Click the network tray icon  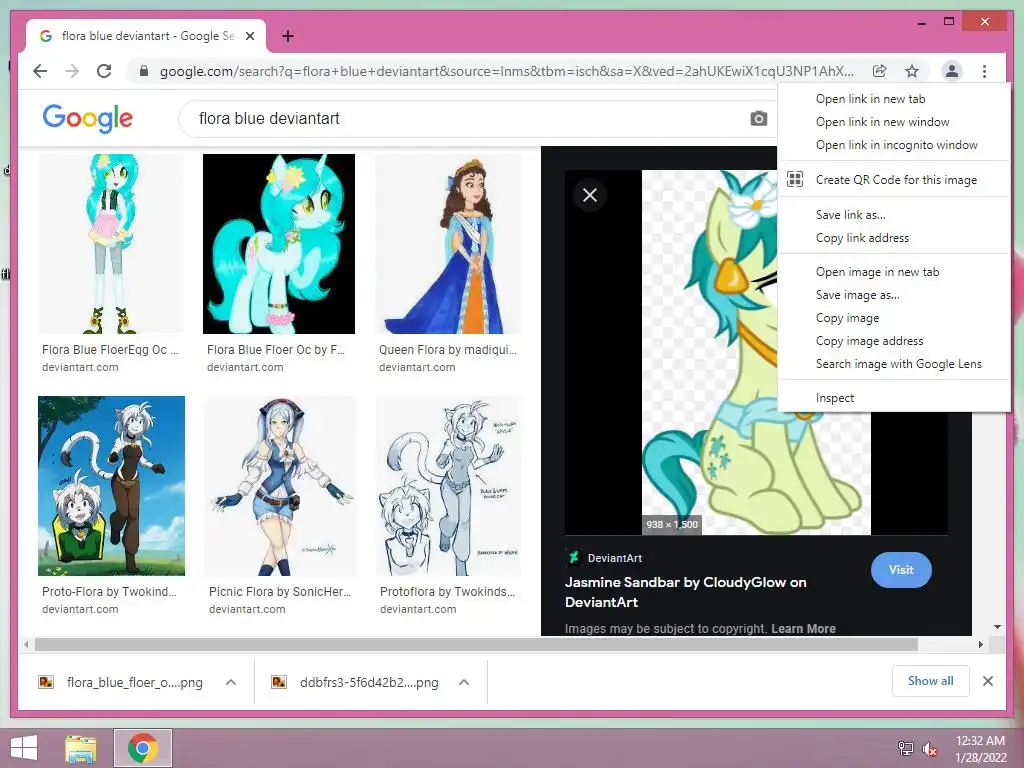(x=905, y=749)
